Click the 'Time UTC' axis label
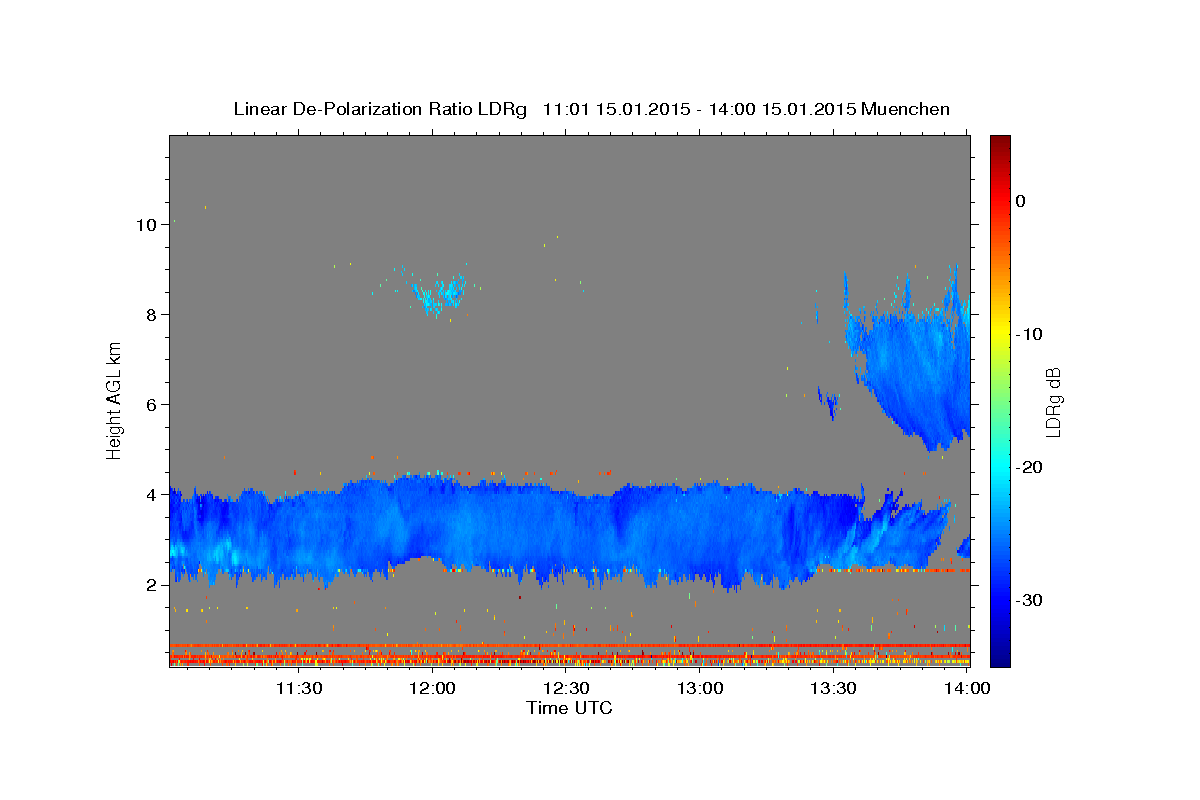 pyautogui.click(x=569, y=708)
